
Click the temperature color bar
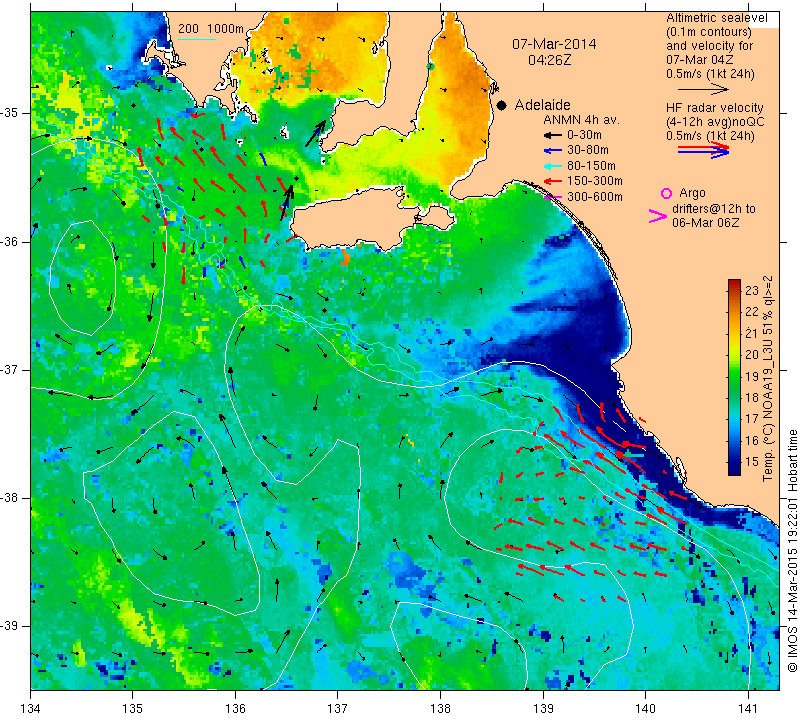pos(734,377)
